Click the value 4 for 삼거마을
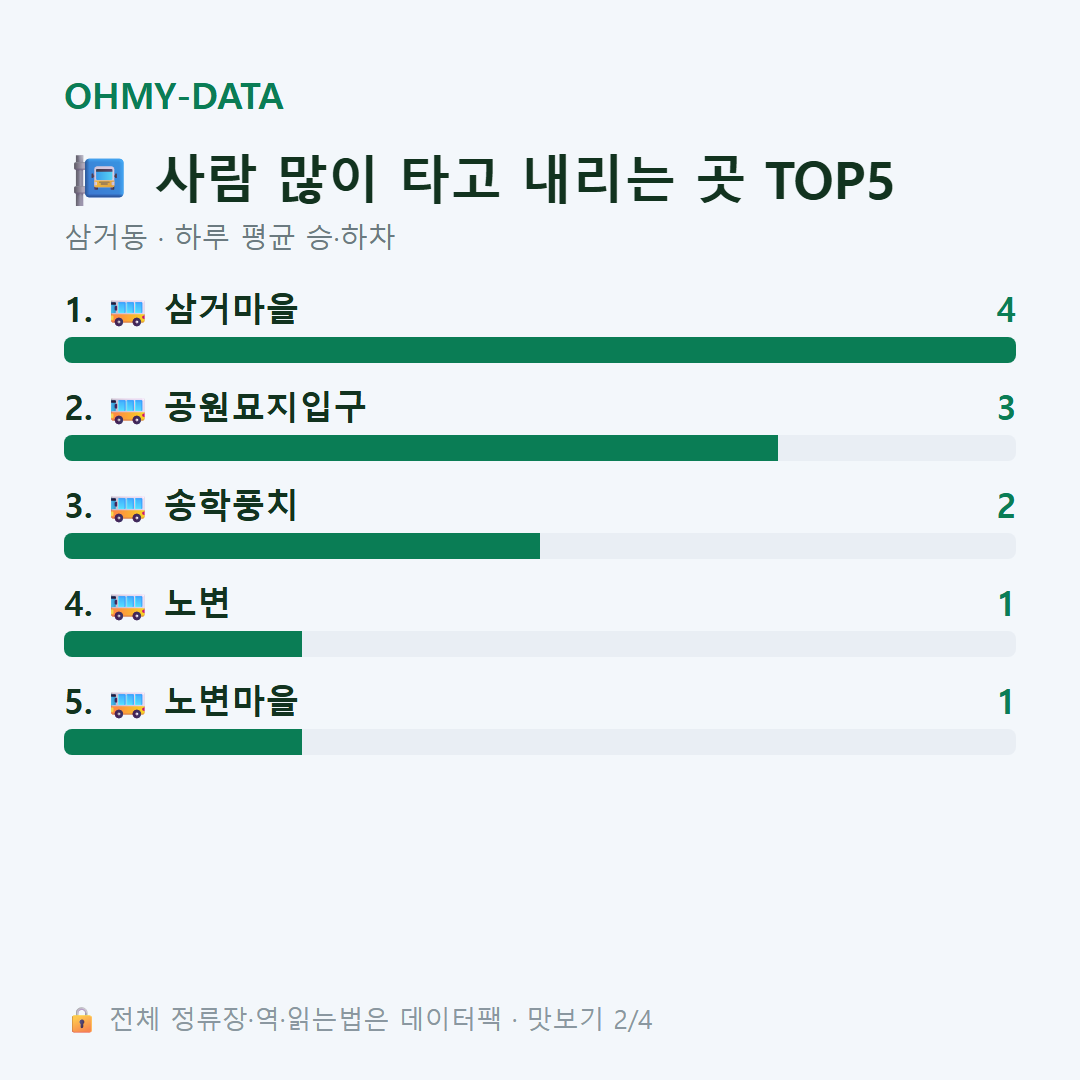1080x1080 pixels. (1006, 310)
